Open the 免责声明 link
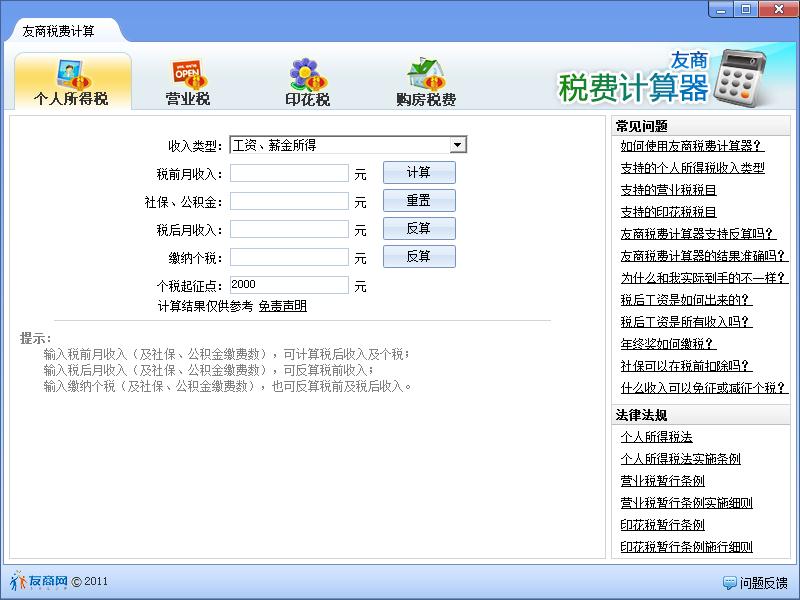 coord(283,305)
